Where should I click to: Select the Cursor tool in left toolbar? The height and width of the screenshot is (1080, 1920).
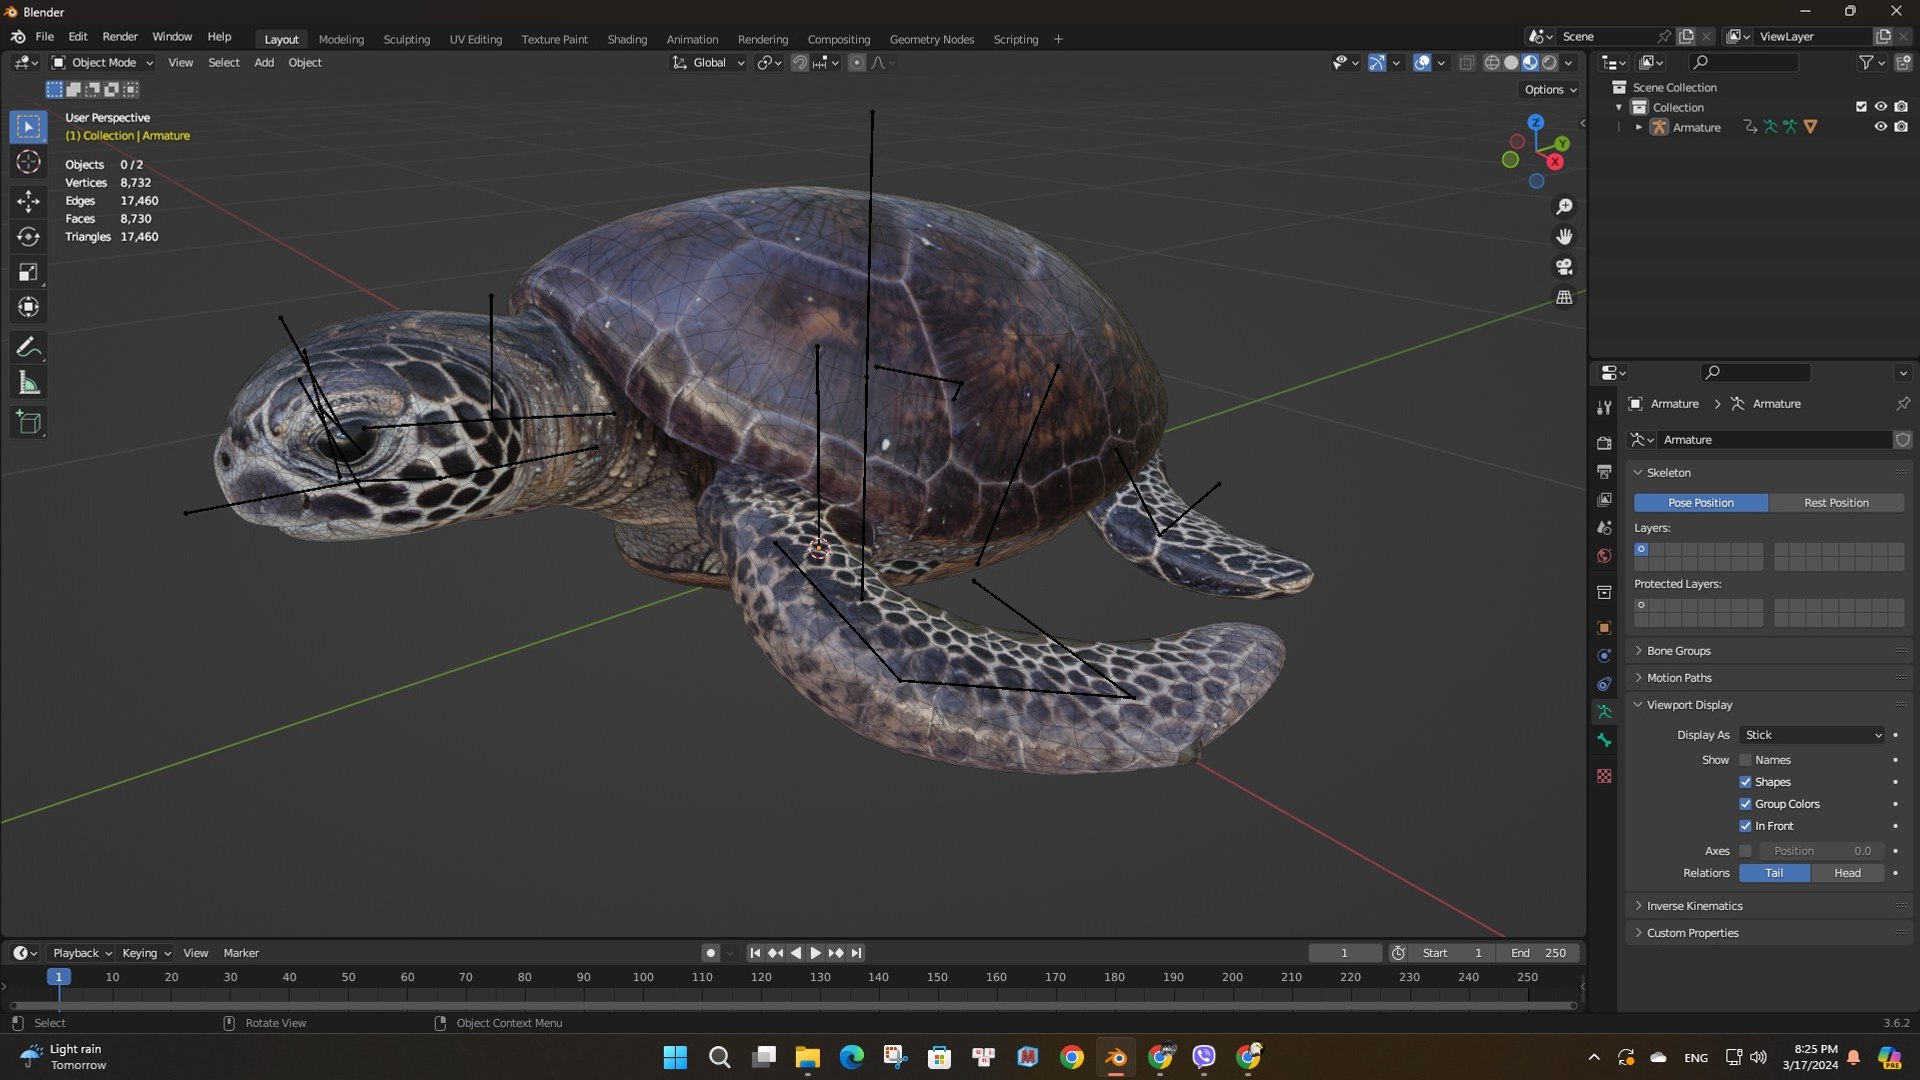pyautogui.click(x=28, y=162)
